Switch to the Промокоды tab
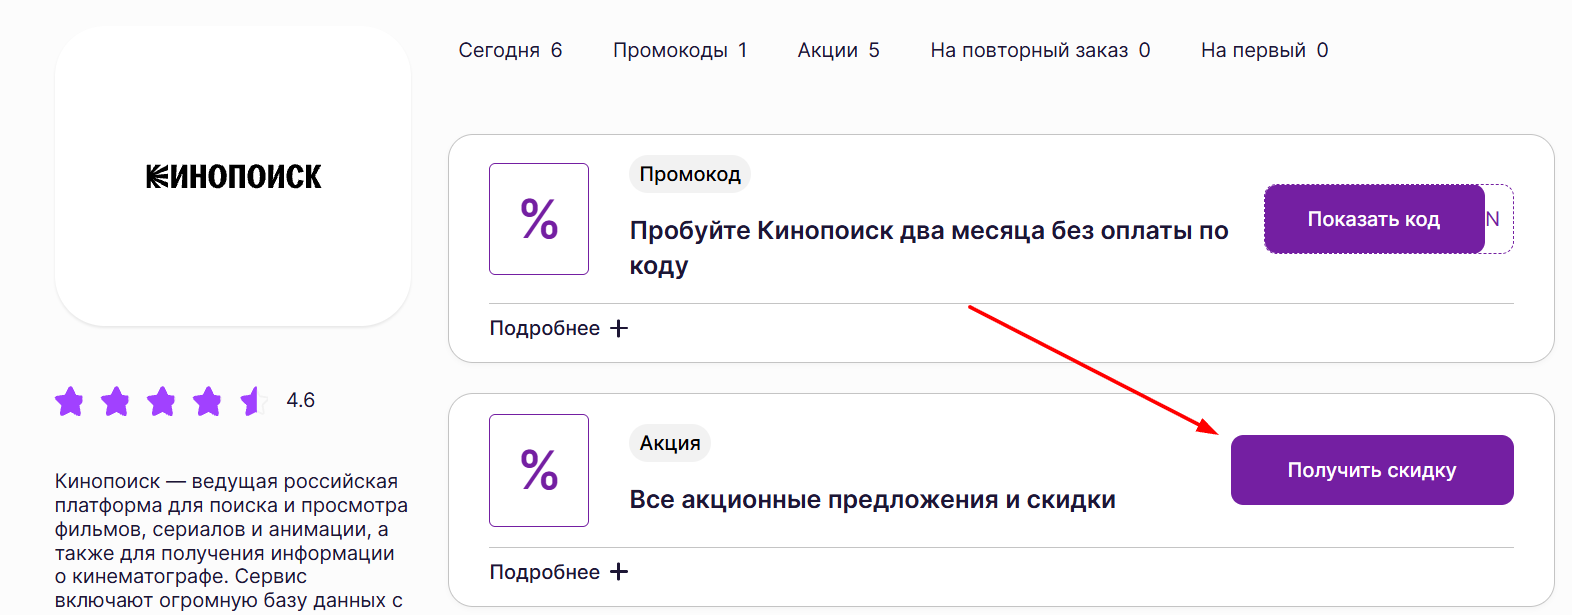Image resolution: width=1572 pixels, height=615 pixels. click(680, 49)
